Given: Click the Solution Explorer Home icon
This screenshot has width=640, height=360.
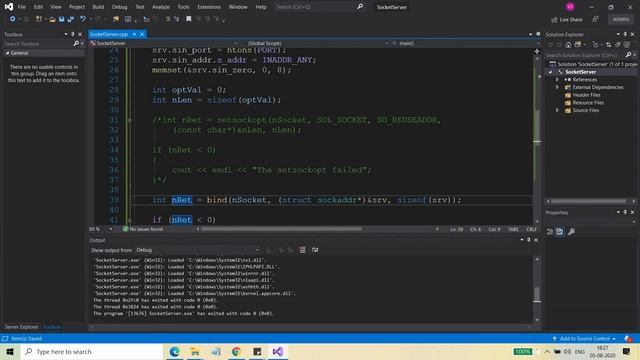Looking at the screenshot, I should coord(568,44).
